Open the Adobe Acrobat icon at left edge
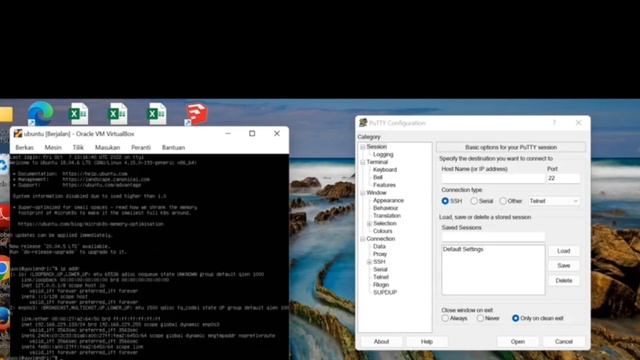The image size is (640, 360). pyautogui.click(x=4, y=216)
